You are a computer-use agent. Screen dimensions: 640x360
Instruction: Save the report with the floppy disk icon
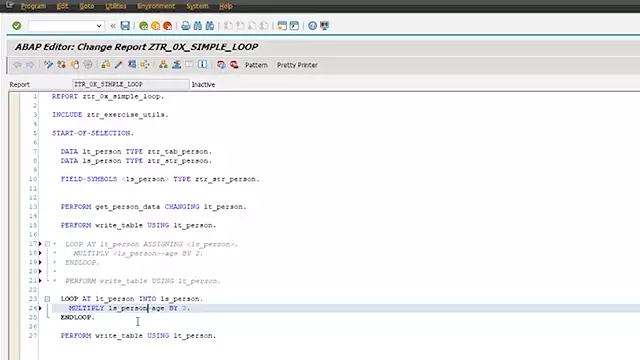125,26
